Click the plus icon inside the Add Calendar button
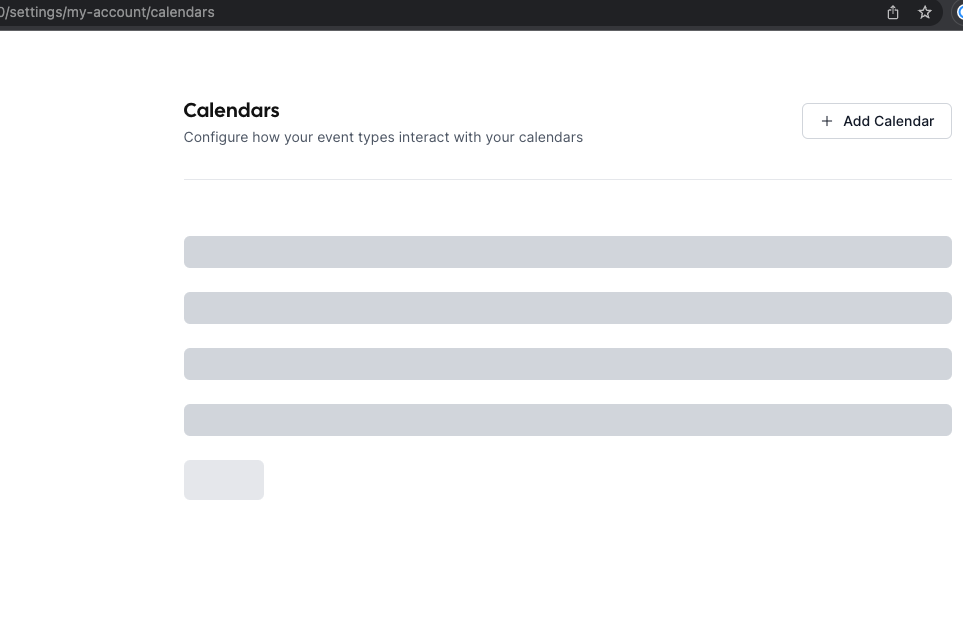This screenshot has height=643, width=963. pyautogui.click(x=827, y=120)
